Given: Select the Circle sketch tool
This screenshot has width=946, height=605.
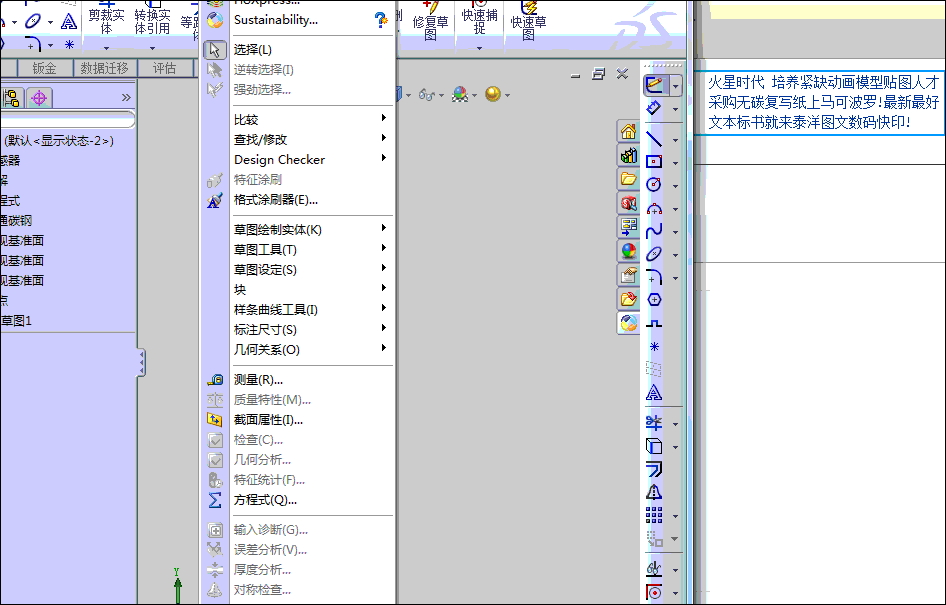Looking at the screenshot, I should click(x=655, y=183).
